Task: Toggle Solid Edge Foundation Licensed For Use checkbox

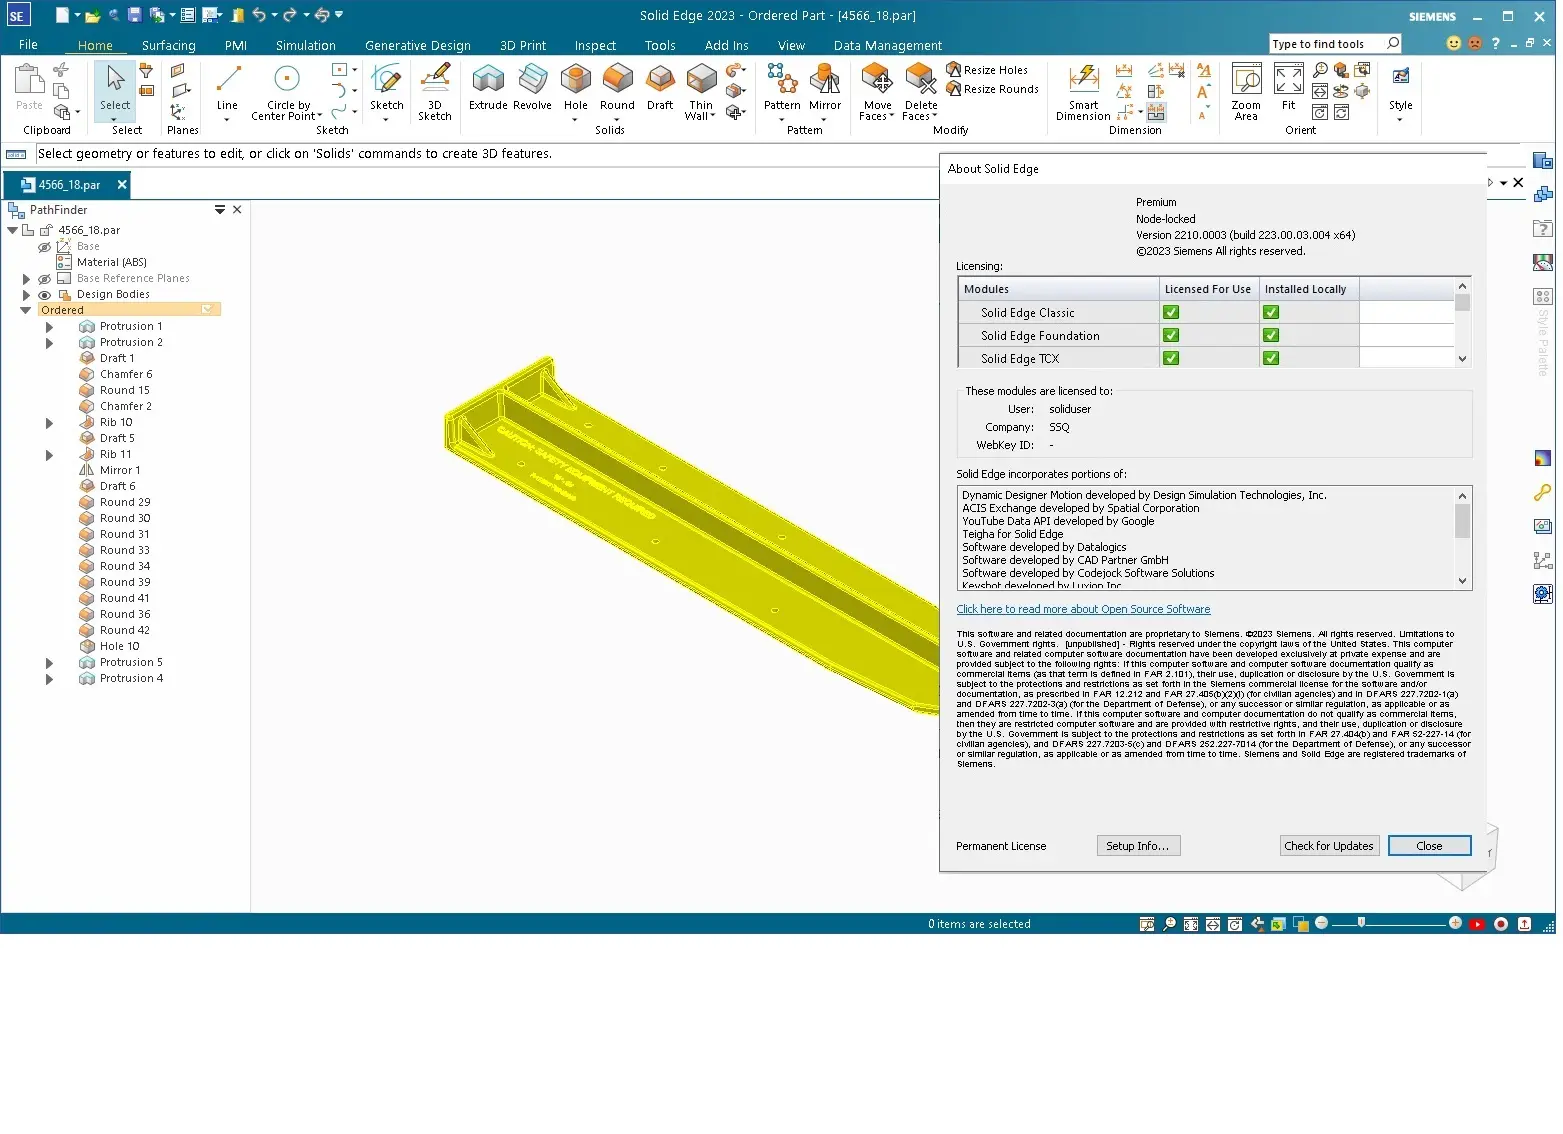Action: (1171, 336)
